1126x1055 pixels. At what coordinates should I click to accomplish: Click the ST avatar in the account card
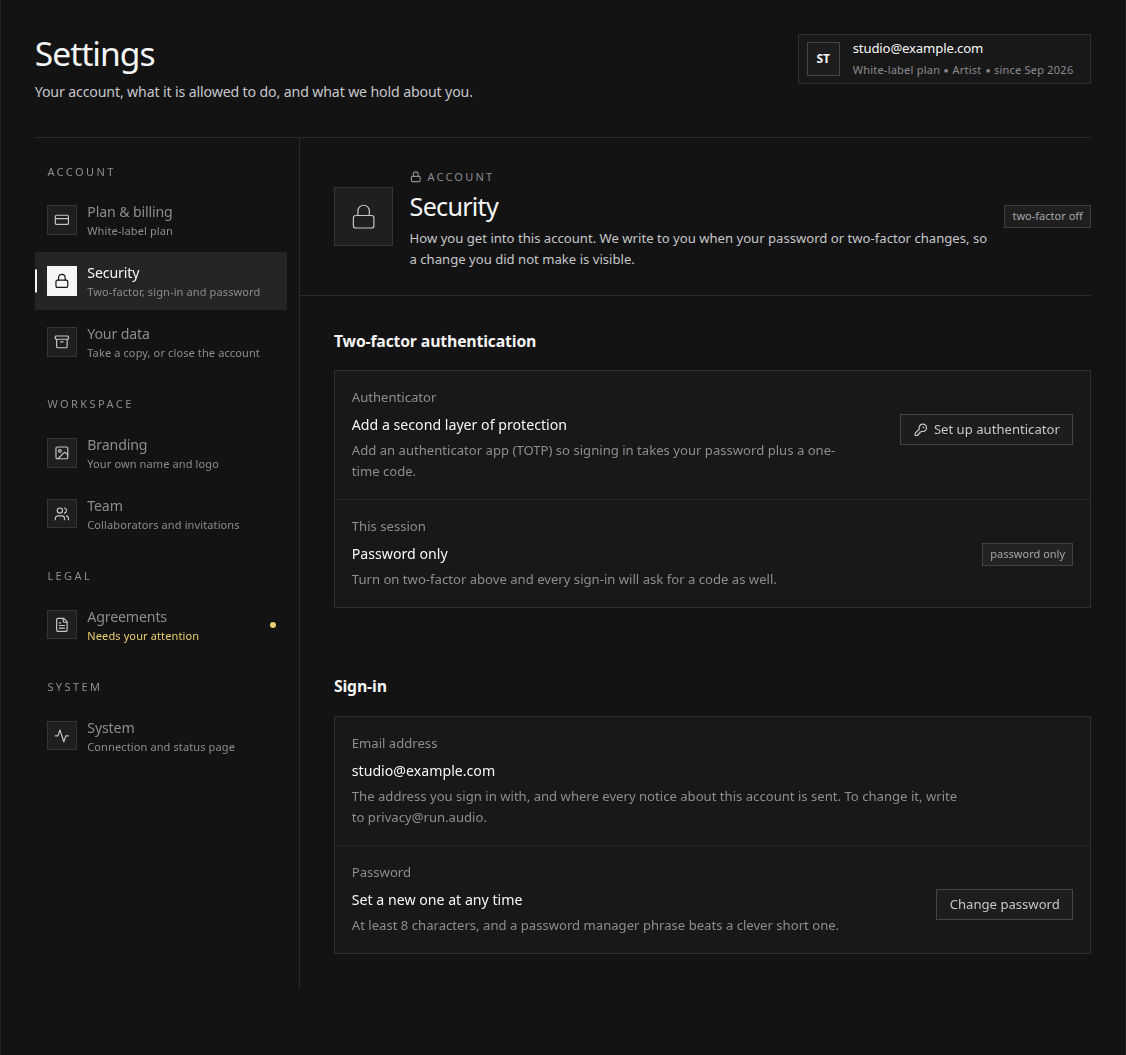(x=823, y=59)
